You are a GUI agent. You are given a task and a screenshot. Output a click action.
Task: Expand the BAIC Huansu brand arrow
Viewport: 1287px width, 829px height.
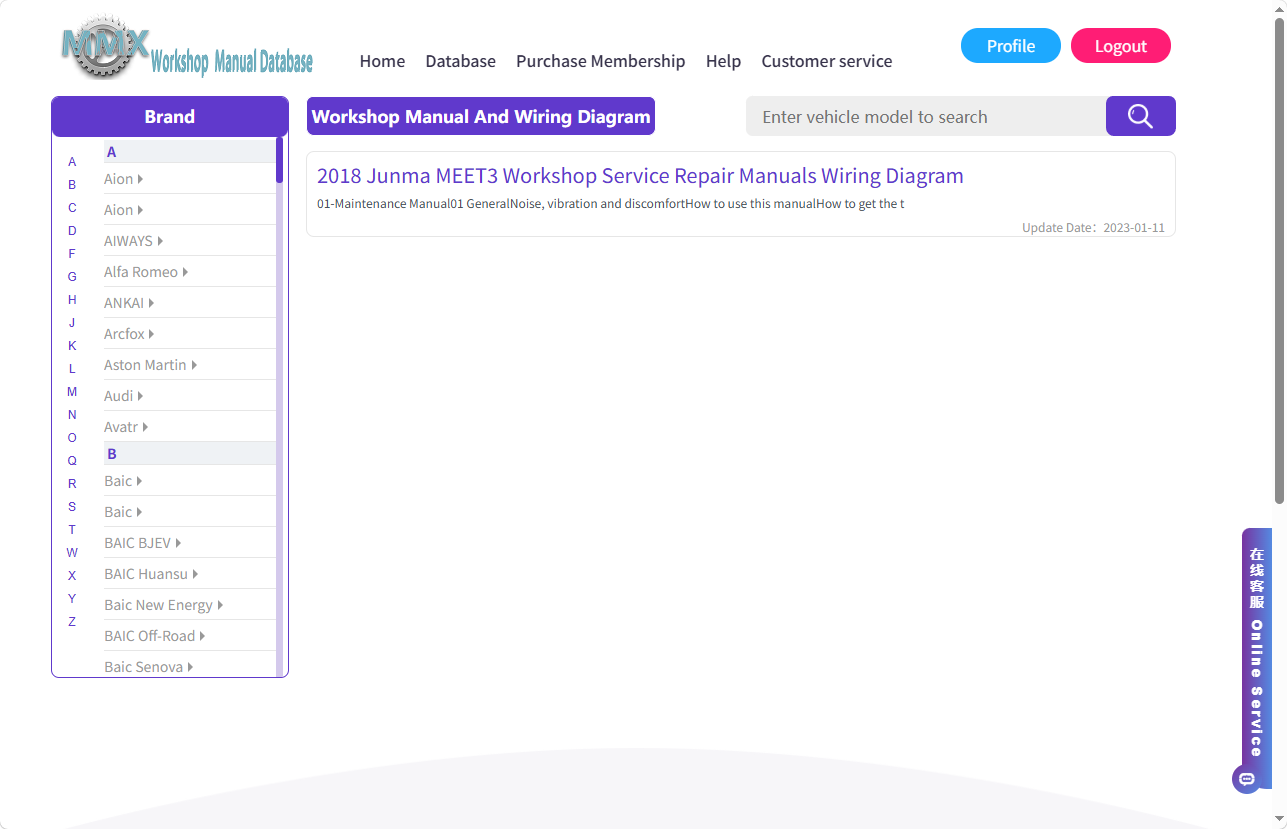click(x=195, y=574)
